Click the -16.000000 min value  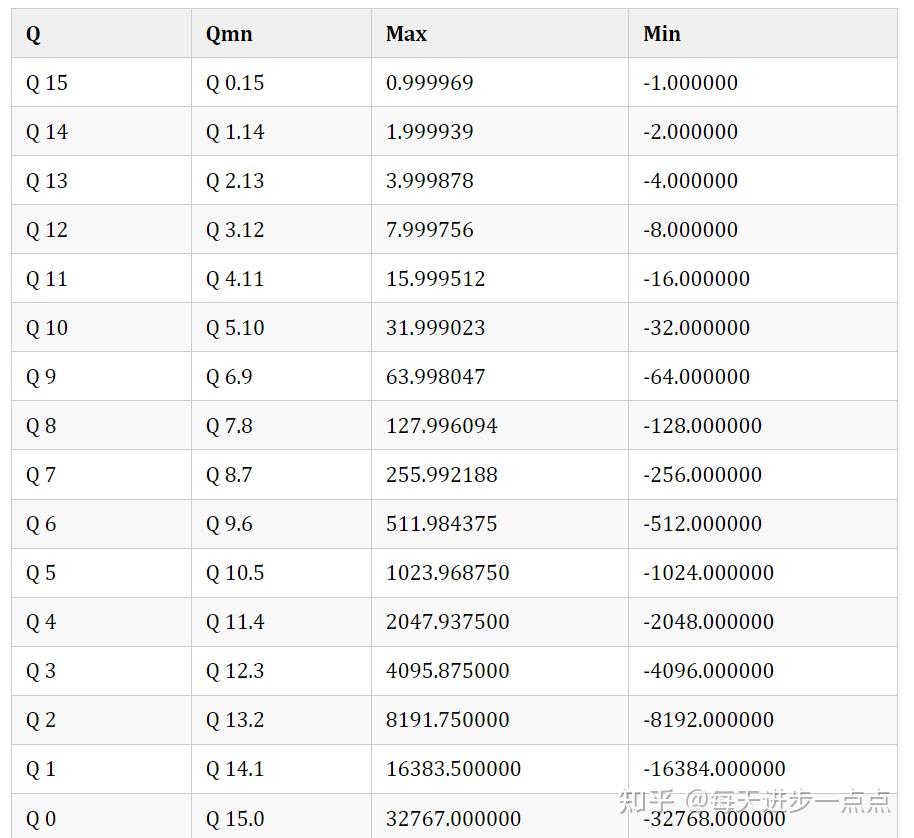tap(697, 279)
